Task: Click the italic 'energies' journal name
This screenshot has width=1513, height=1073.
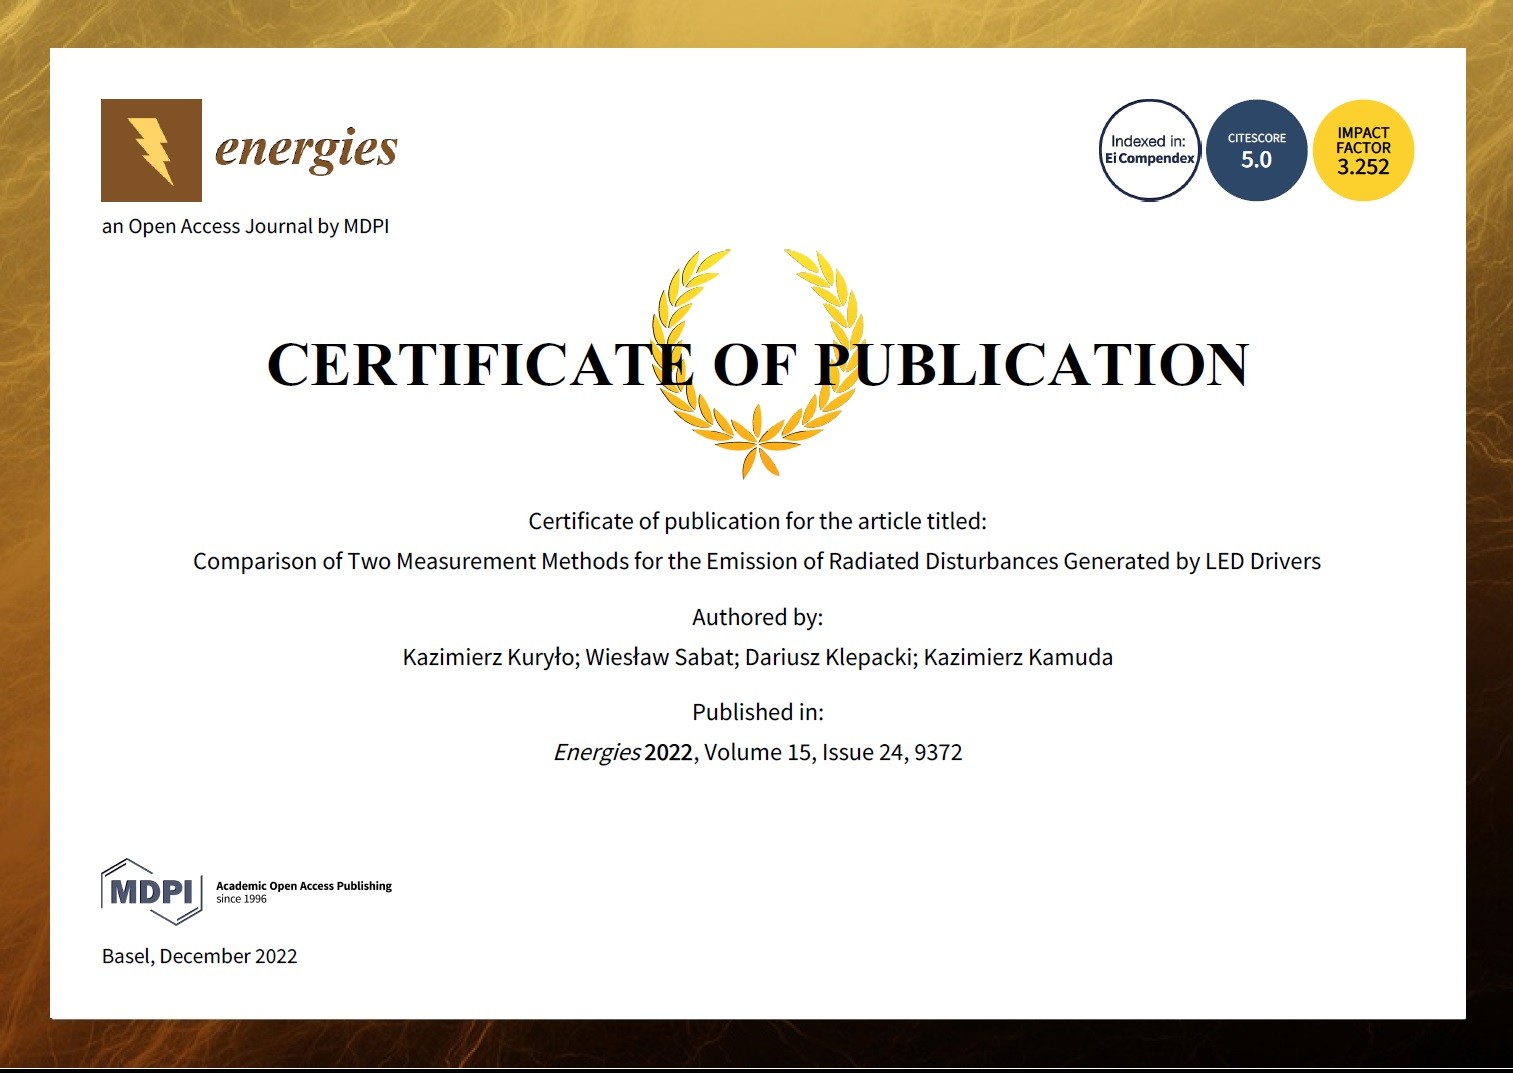Action: (306, 149)
